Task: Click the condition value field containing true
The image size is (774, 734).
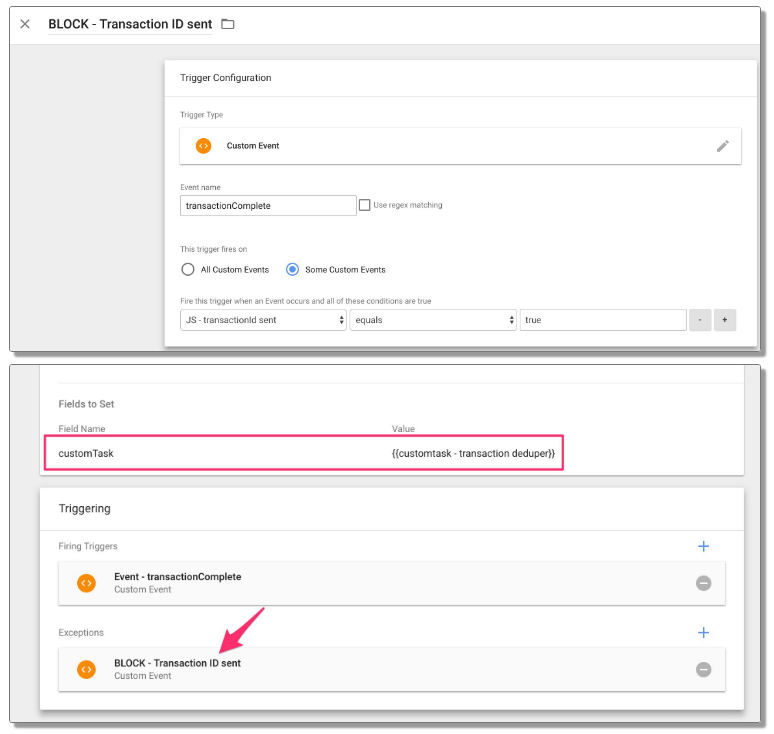Action: click(x=602, y=320)
